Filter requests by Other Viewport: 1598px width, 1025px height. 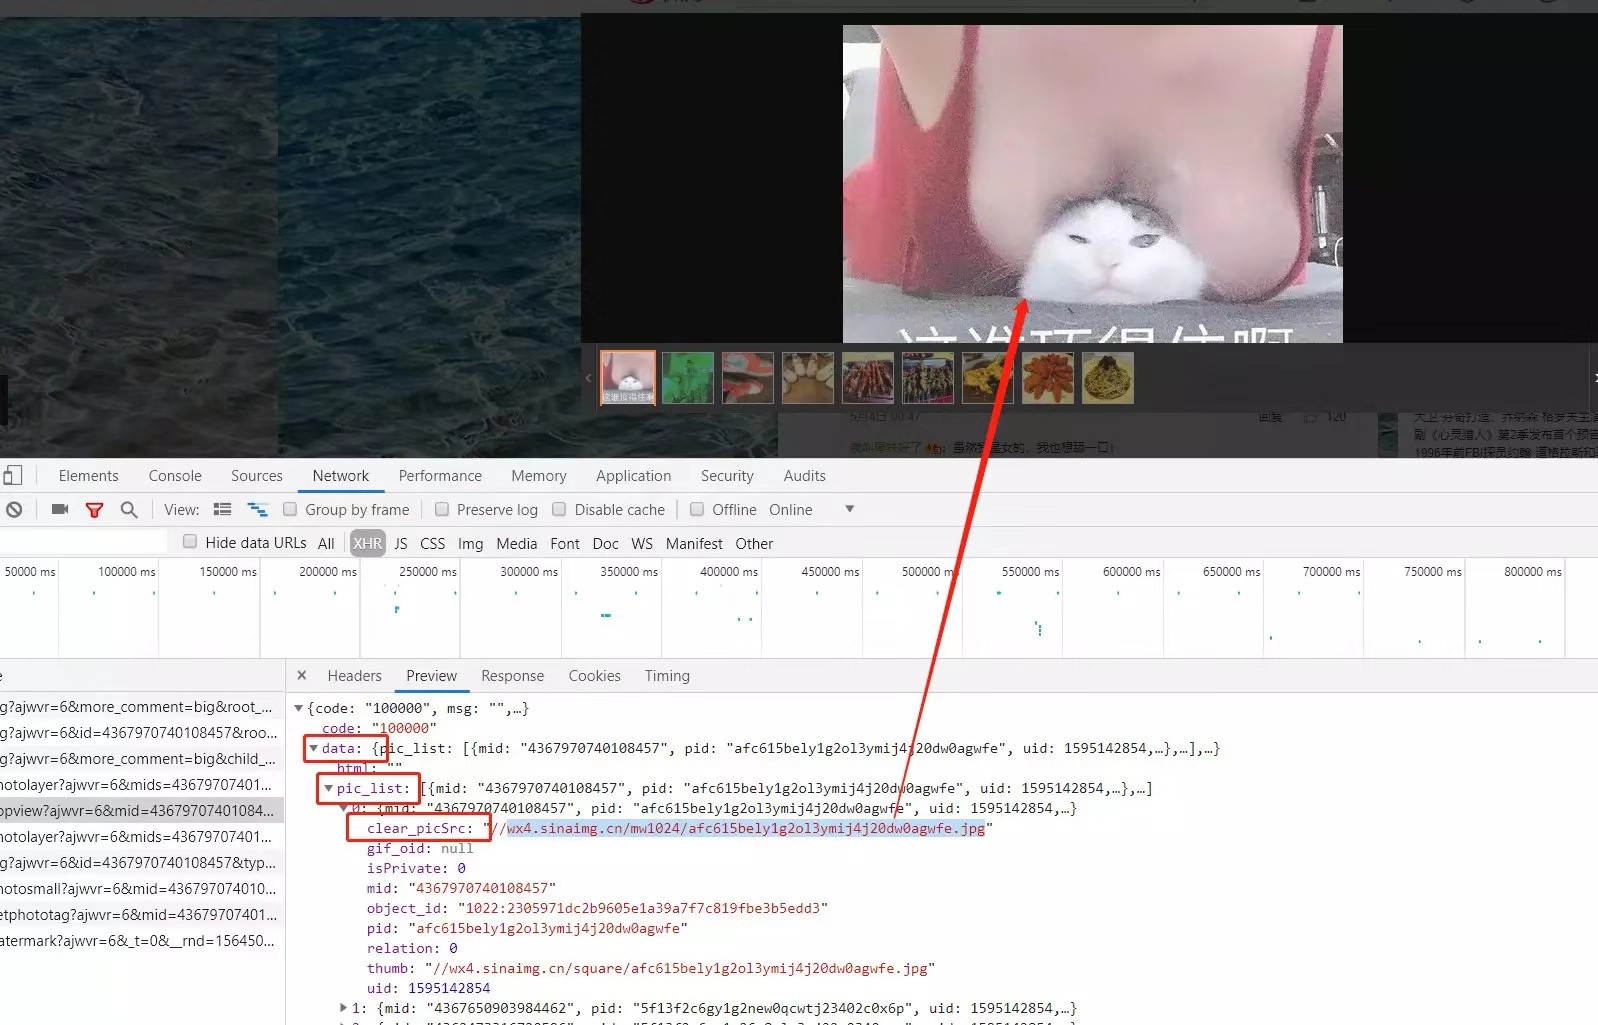tap(755, 543)
